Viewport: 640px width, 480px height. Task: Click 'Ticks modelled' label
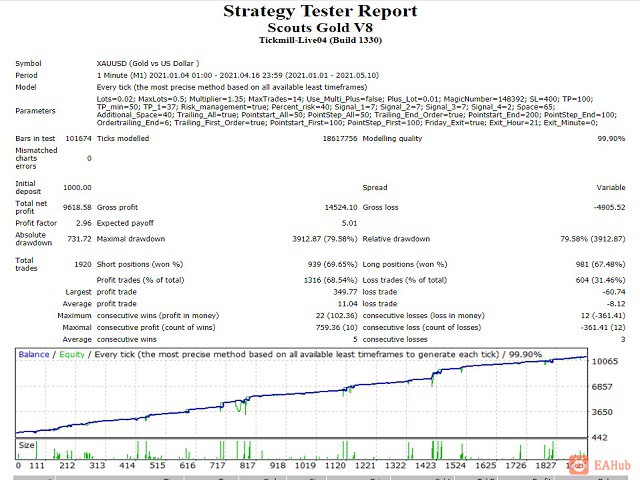123,138
